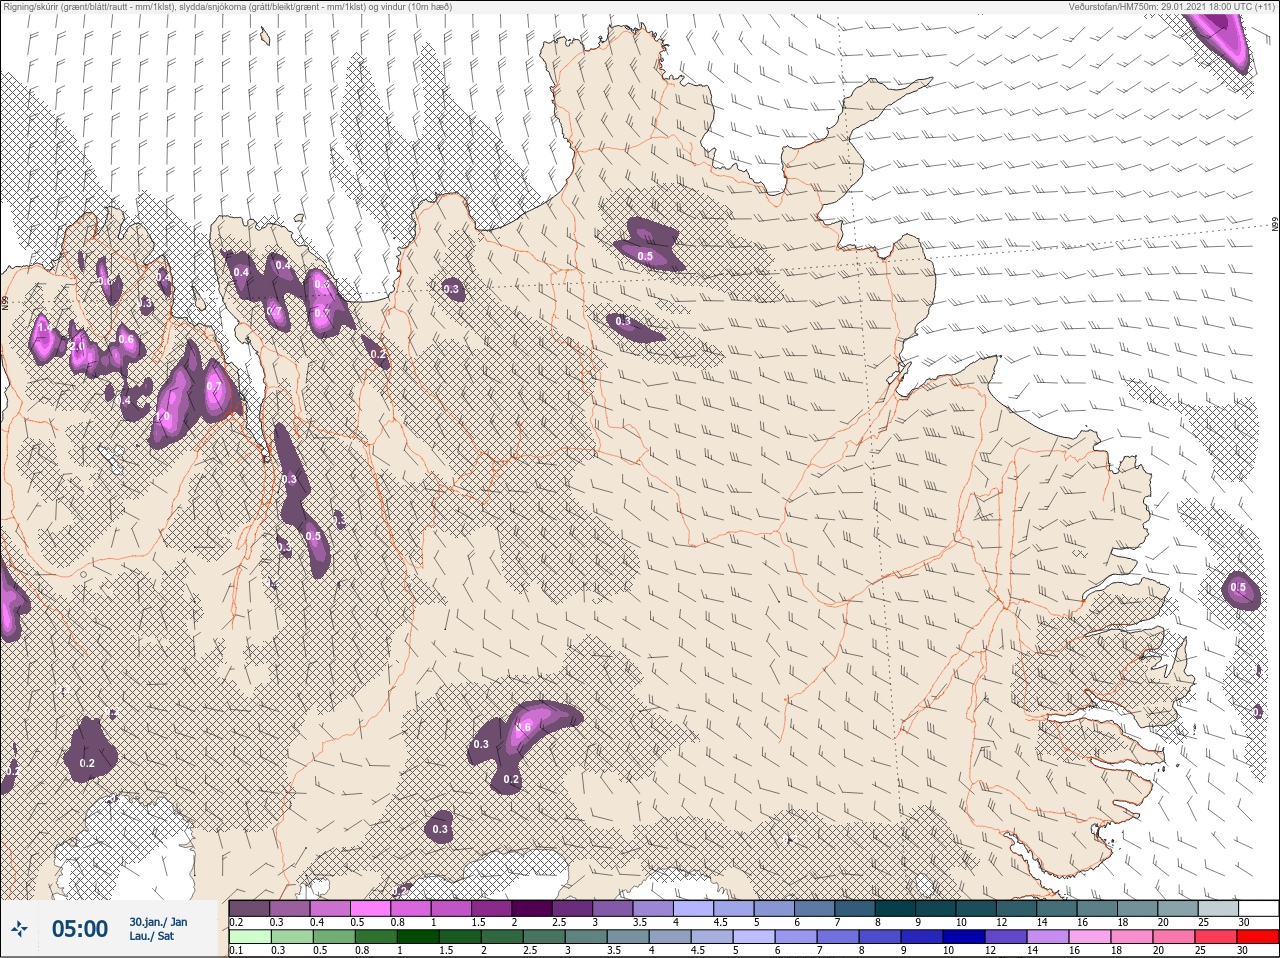1280x958 pixels.
Task: Click the 0.5 label in the northern inland purple blob
Action: [645, 257]
